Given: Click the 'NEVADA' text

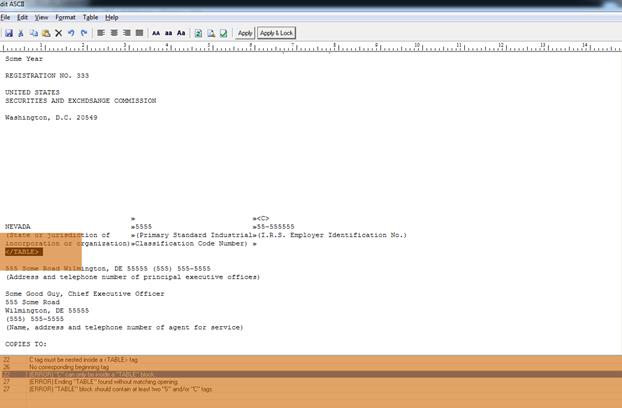Looking at the screenshot, I should [x=18, y=227].
